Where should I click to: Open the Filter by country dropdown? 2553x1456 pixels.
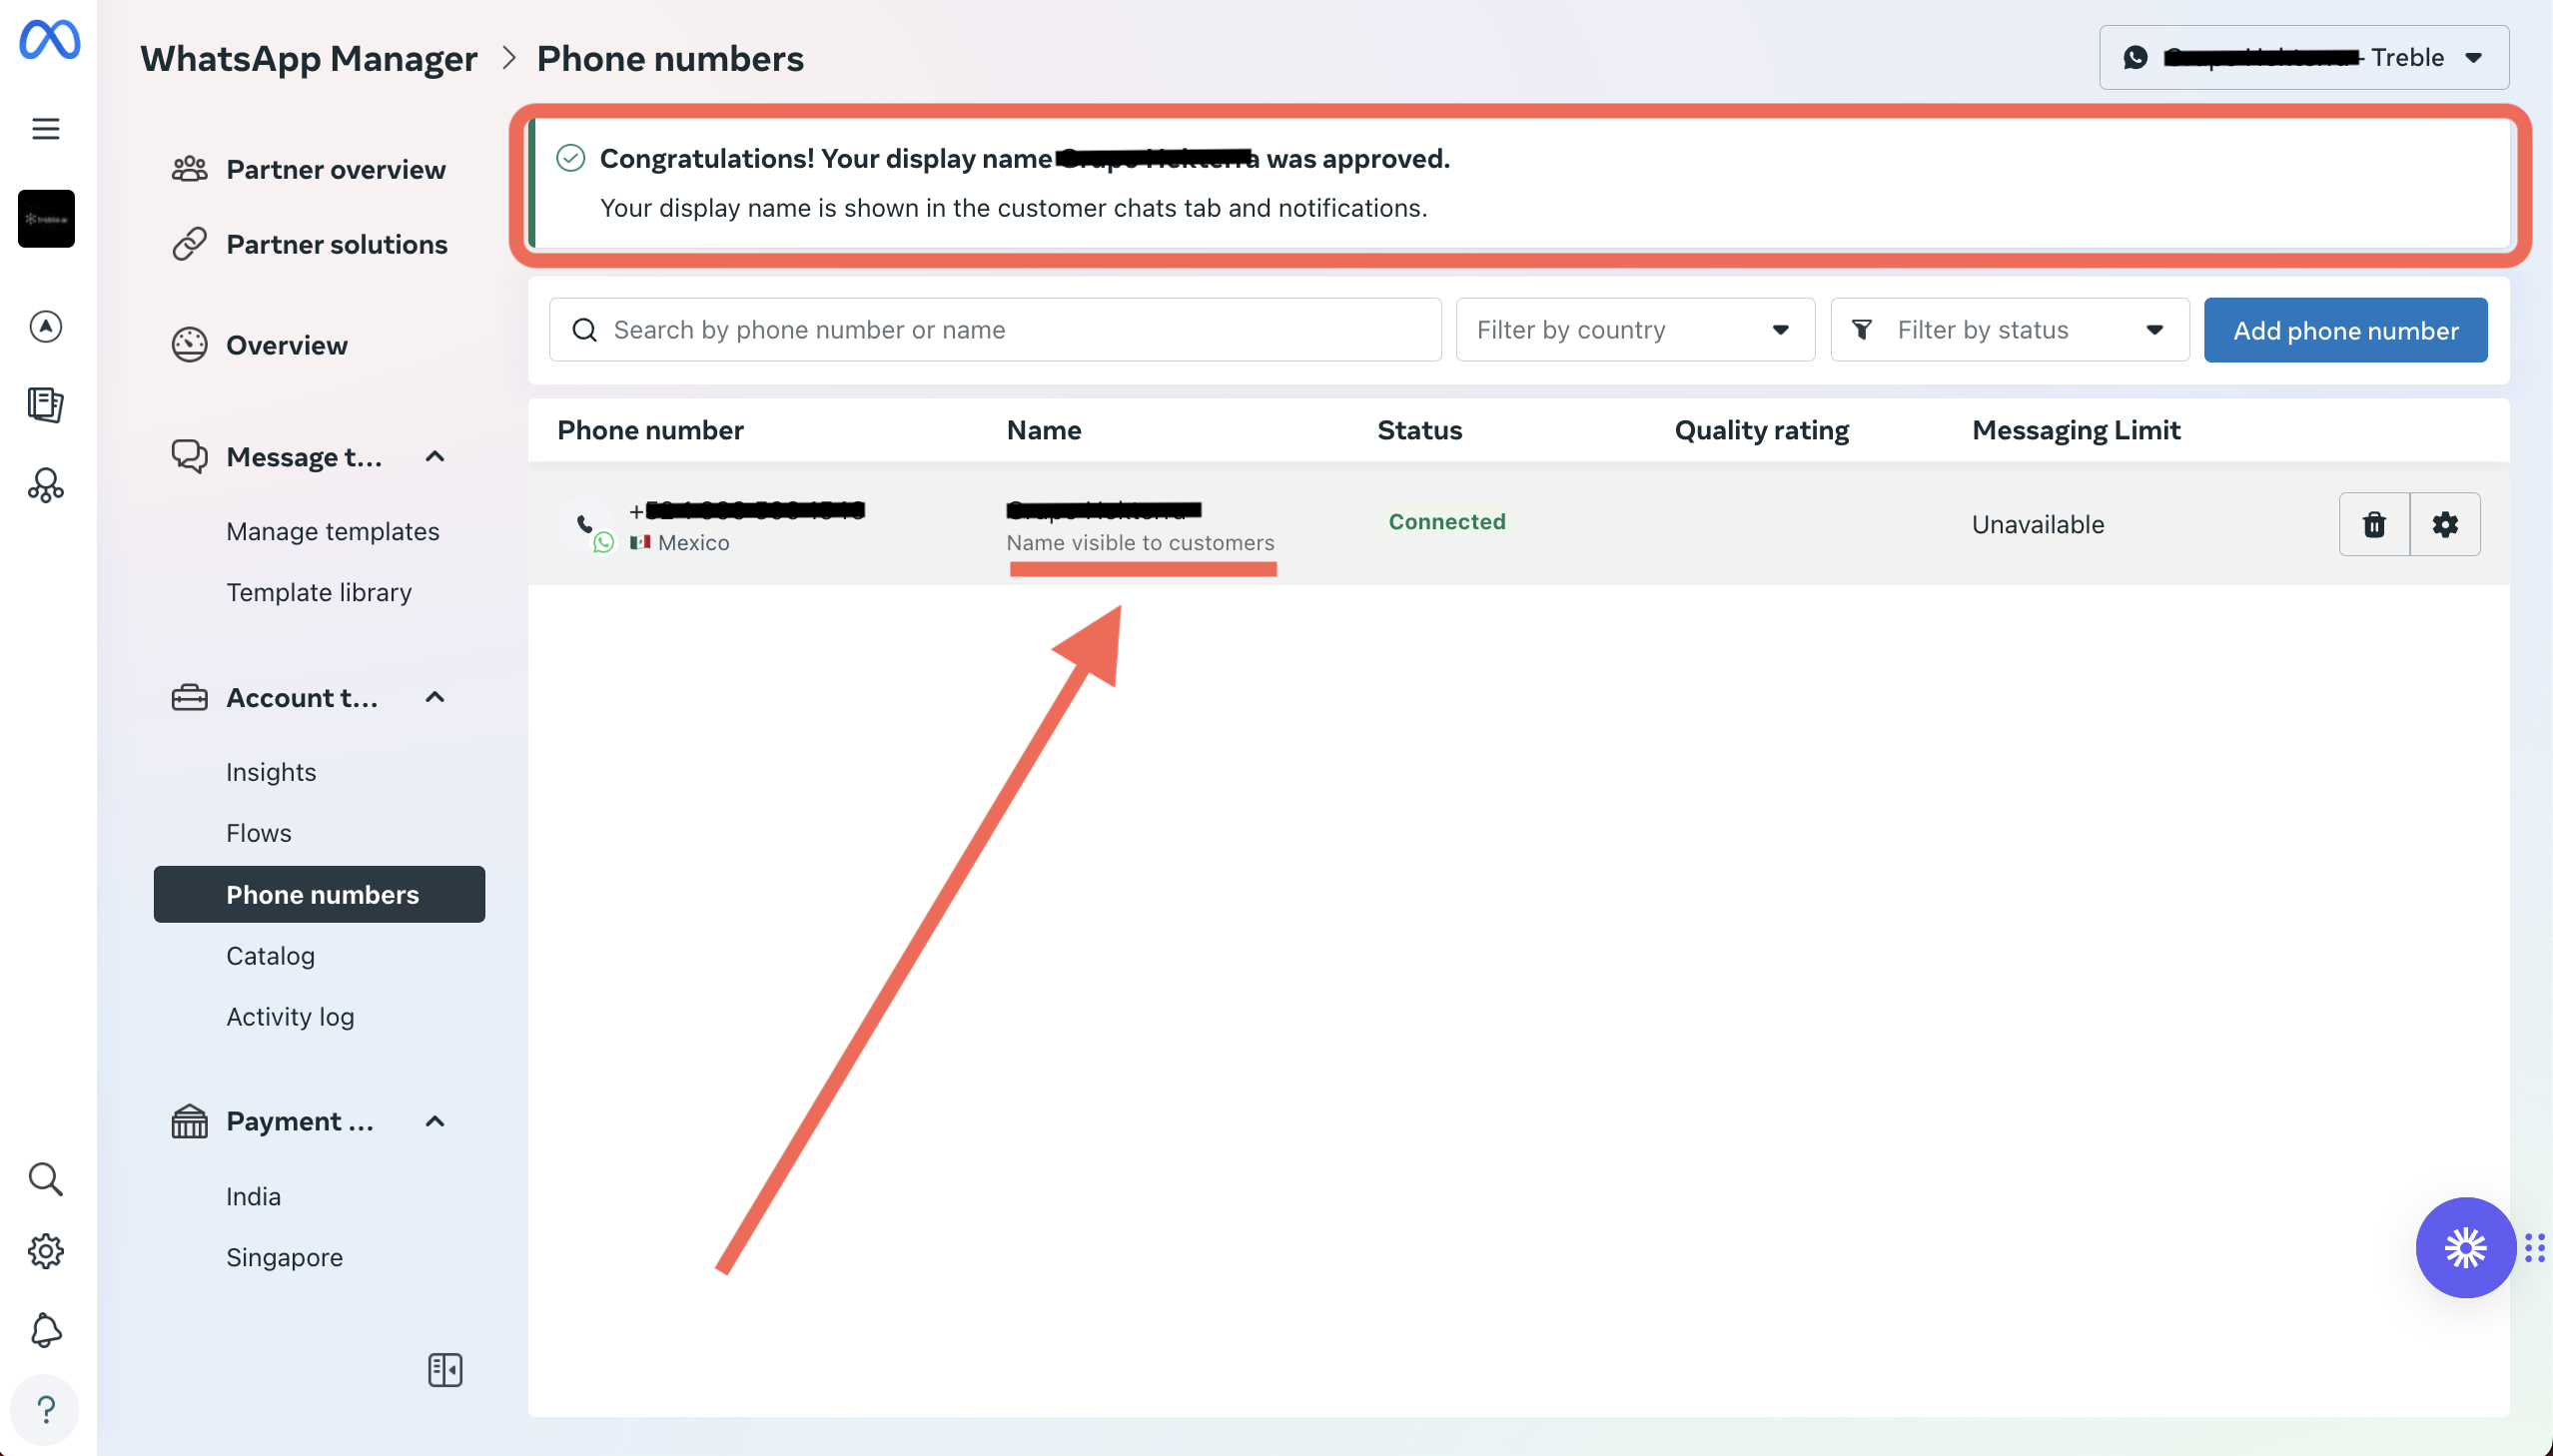click(1635, 330)
